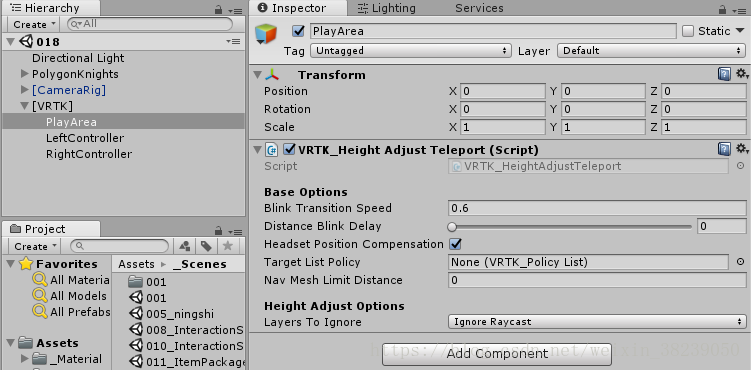The height and width of the screenshot is (370, 751).
Task: Select Directional Light in Hierarchy
Action: (78, 58)
